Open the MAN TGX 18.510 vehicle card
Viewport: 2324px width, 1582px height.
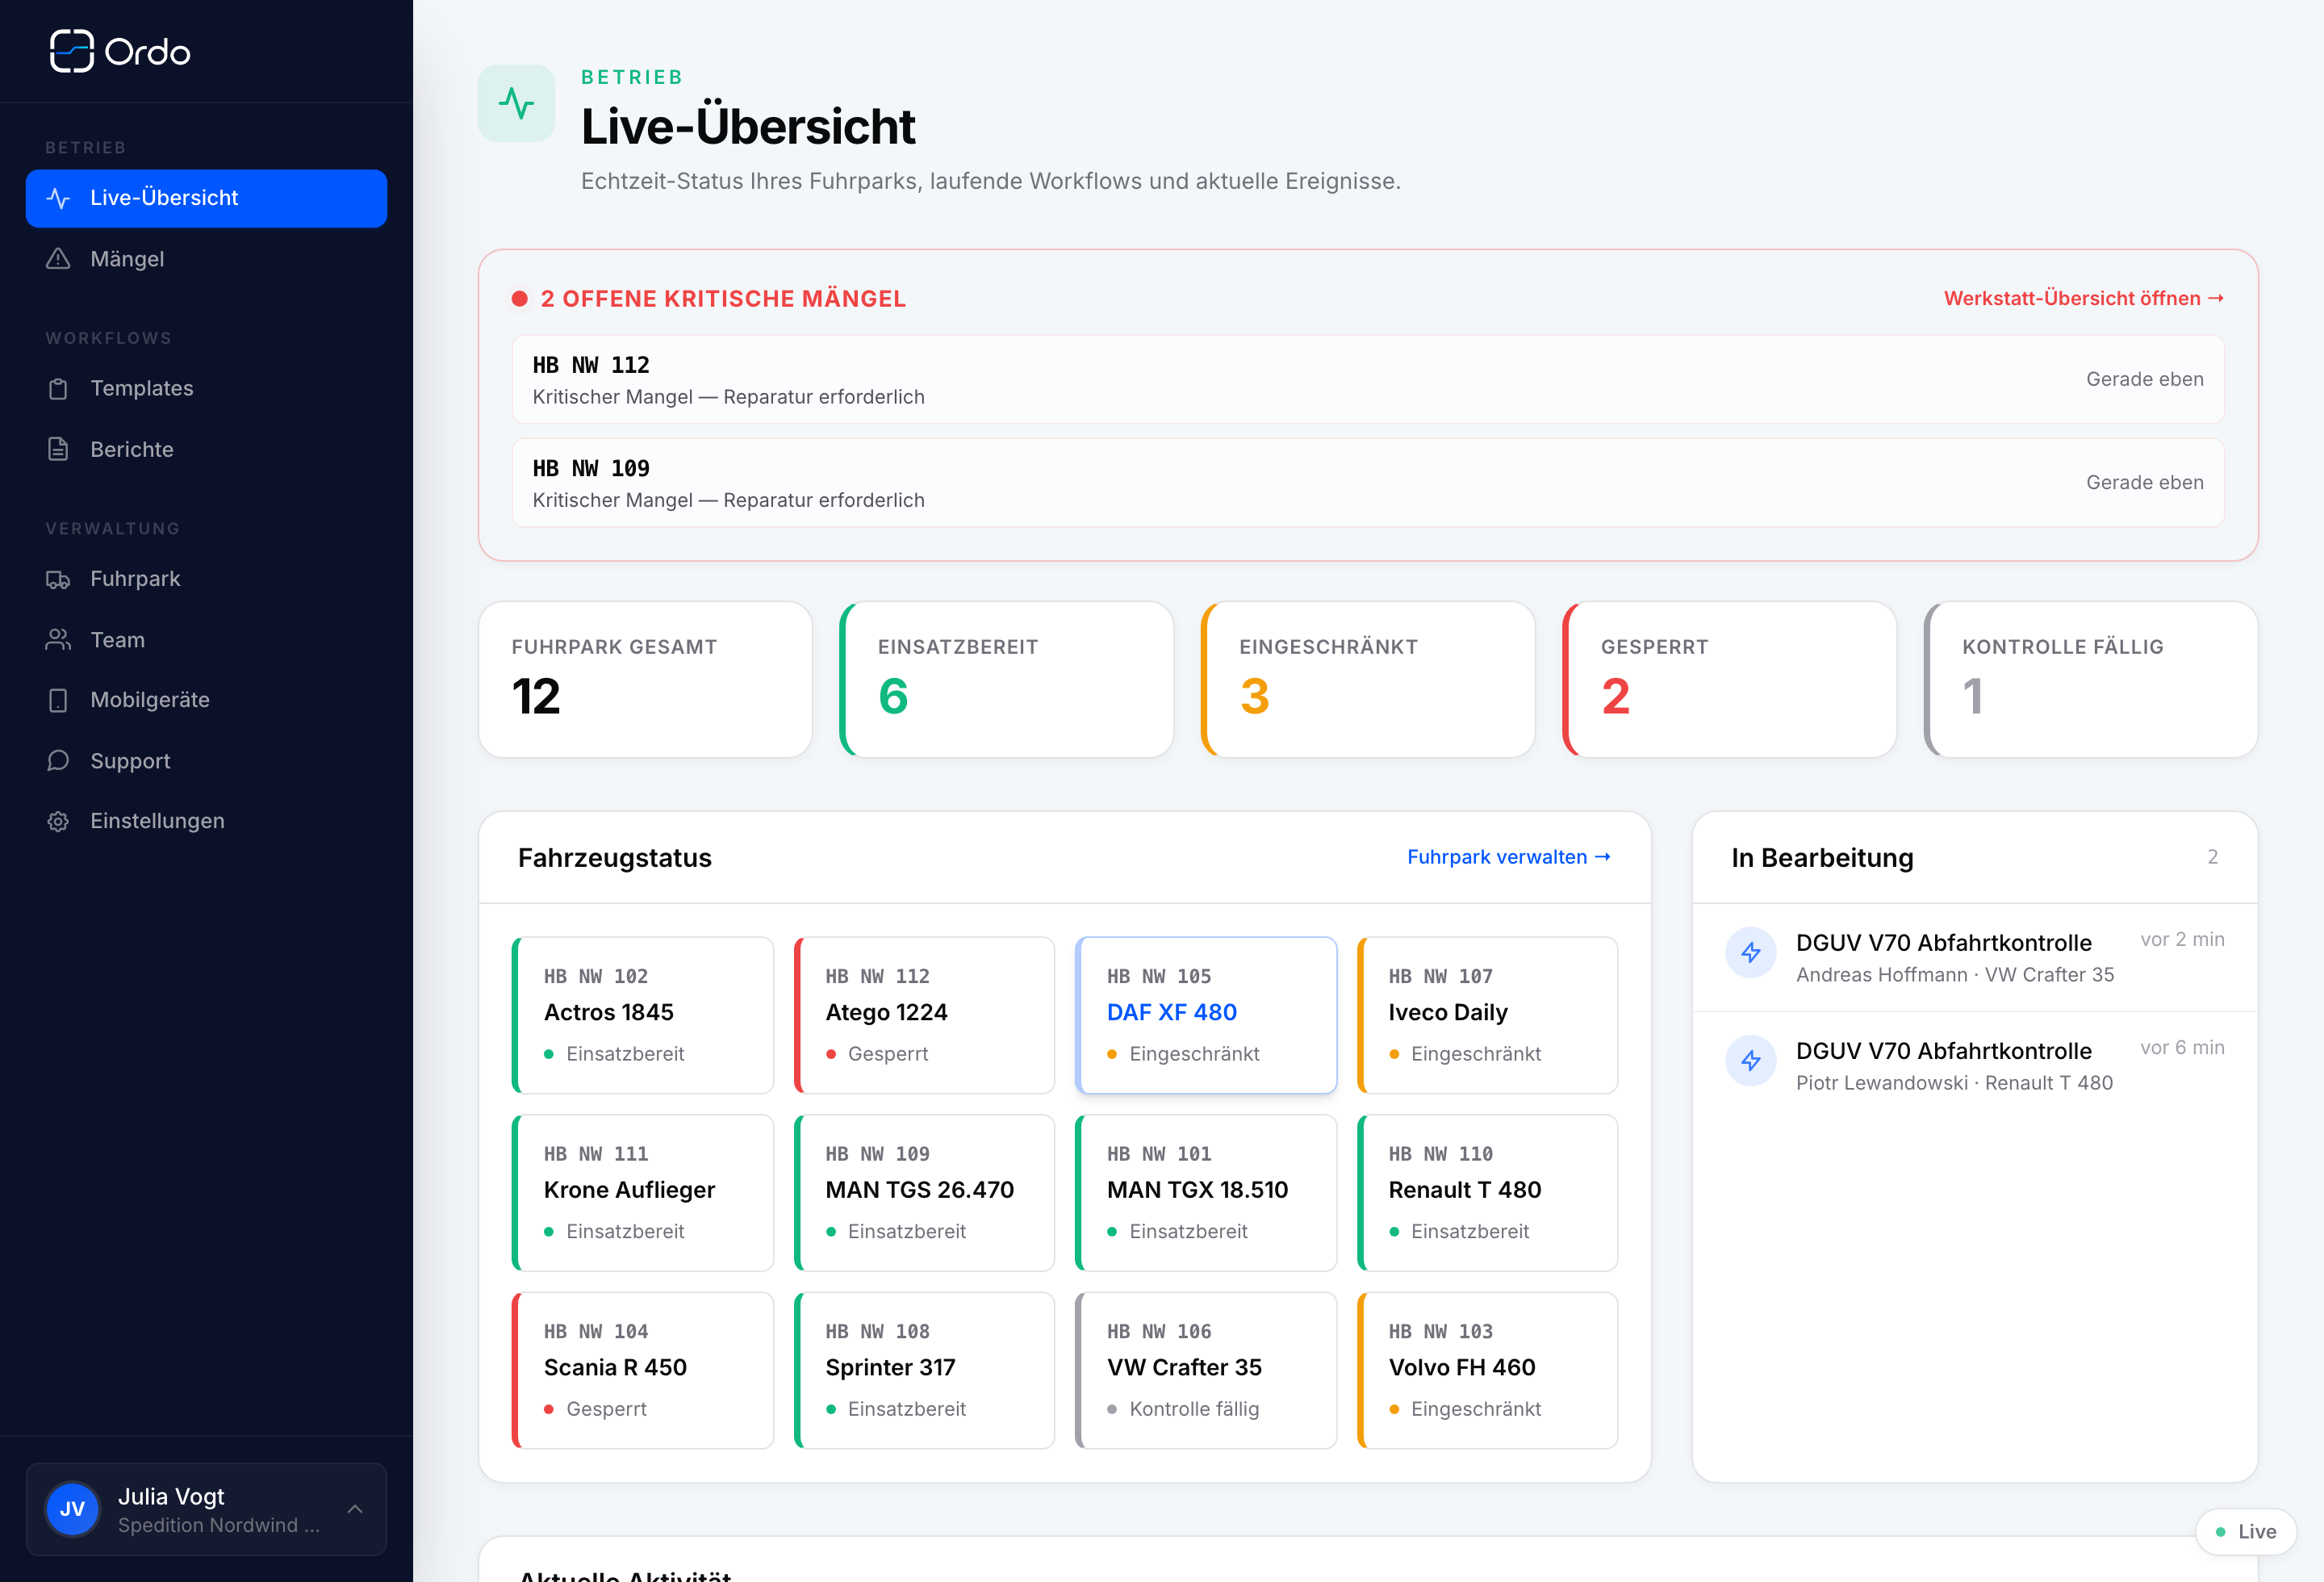coord(1206,1193)
